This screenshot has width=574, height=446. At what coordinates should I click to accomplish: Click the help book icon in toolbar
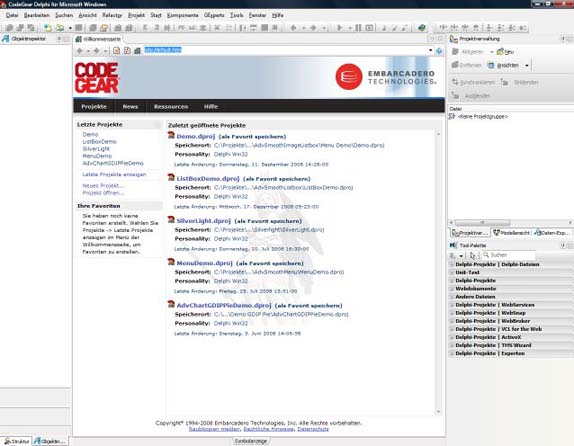point(422,27)
